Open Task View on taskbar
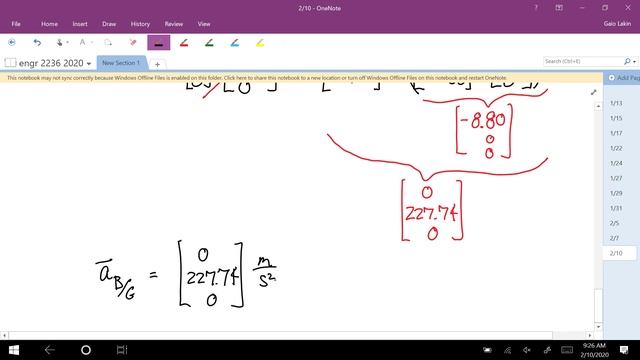 (x=122, y=350)
